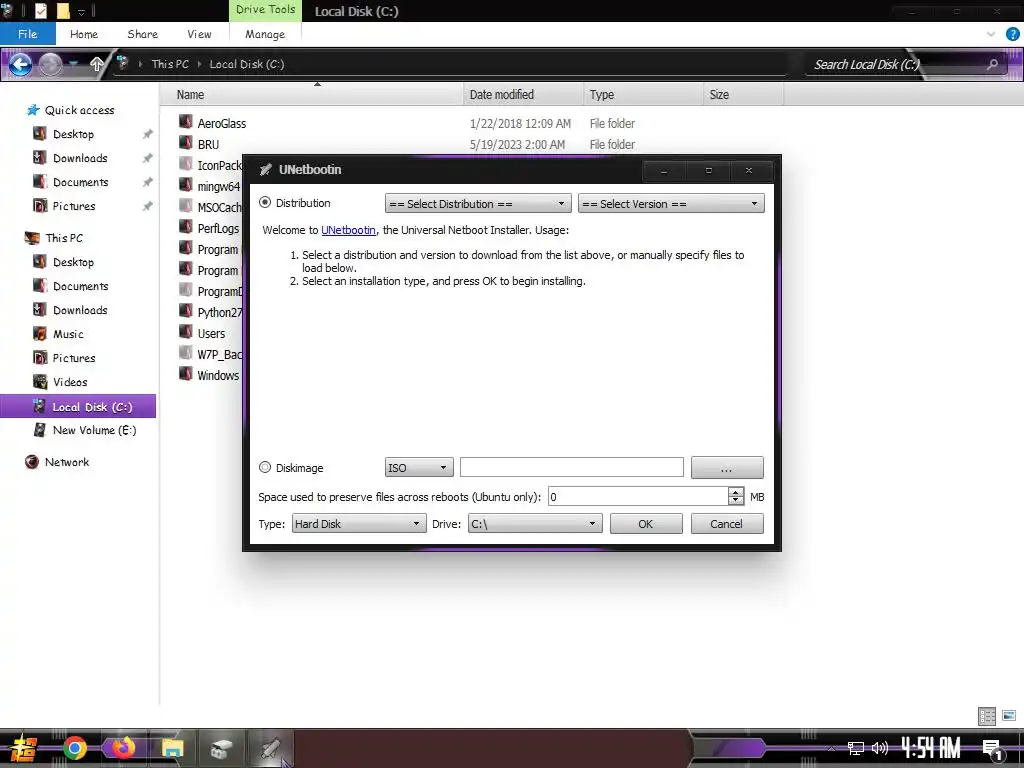
Task: Select the Windows folder icon
Action: coord(186,374)
